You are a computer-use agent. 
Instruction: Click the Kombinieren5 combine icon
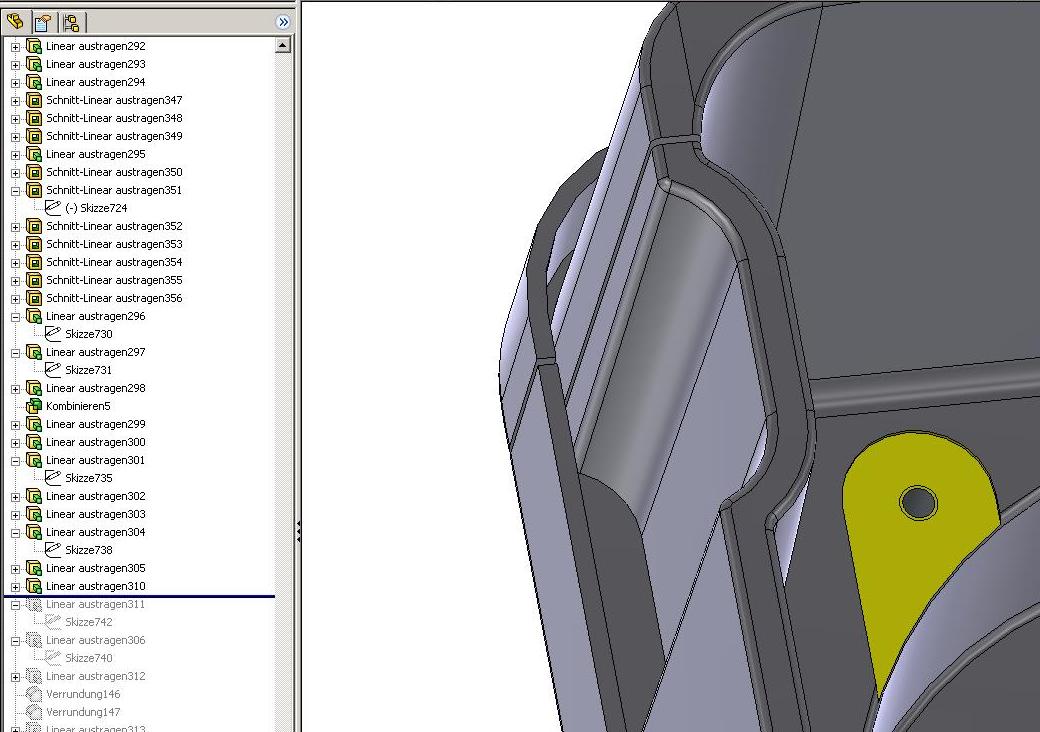[34, 406]
